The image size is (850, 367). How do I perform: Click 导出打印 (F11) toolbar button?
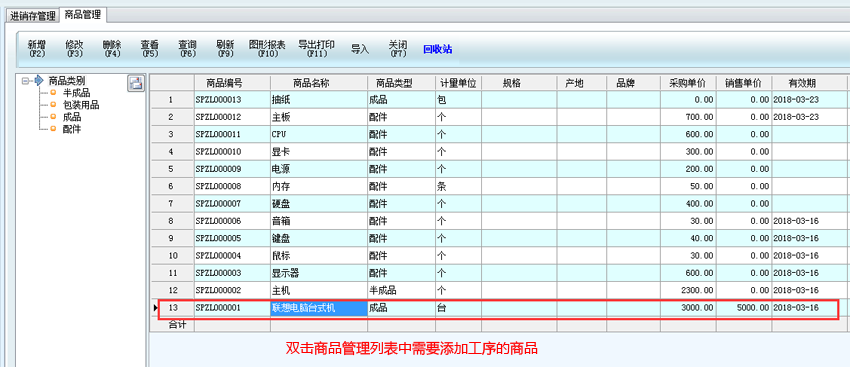coord(317,49)
